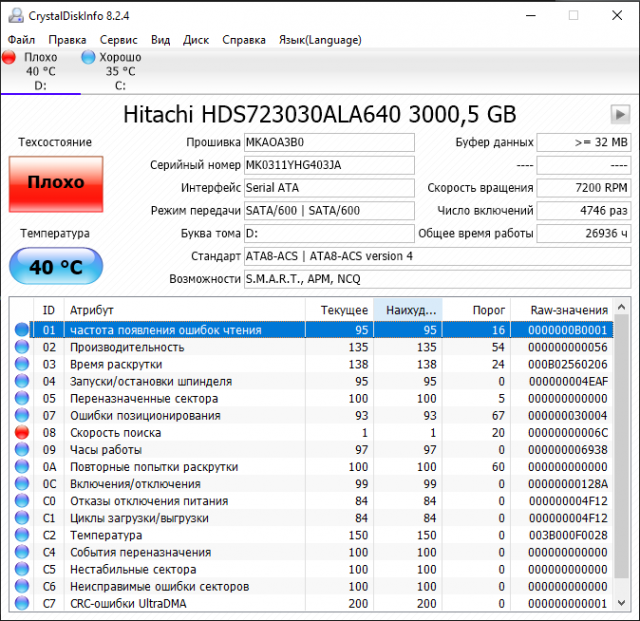The width and height of the screenshot is (640, 621).
Task: Open the Вид menu
Action: click(x=160, y=40)
